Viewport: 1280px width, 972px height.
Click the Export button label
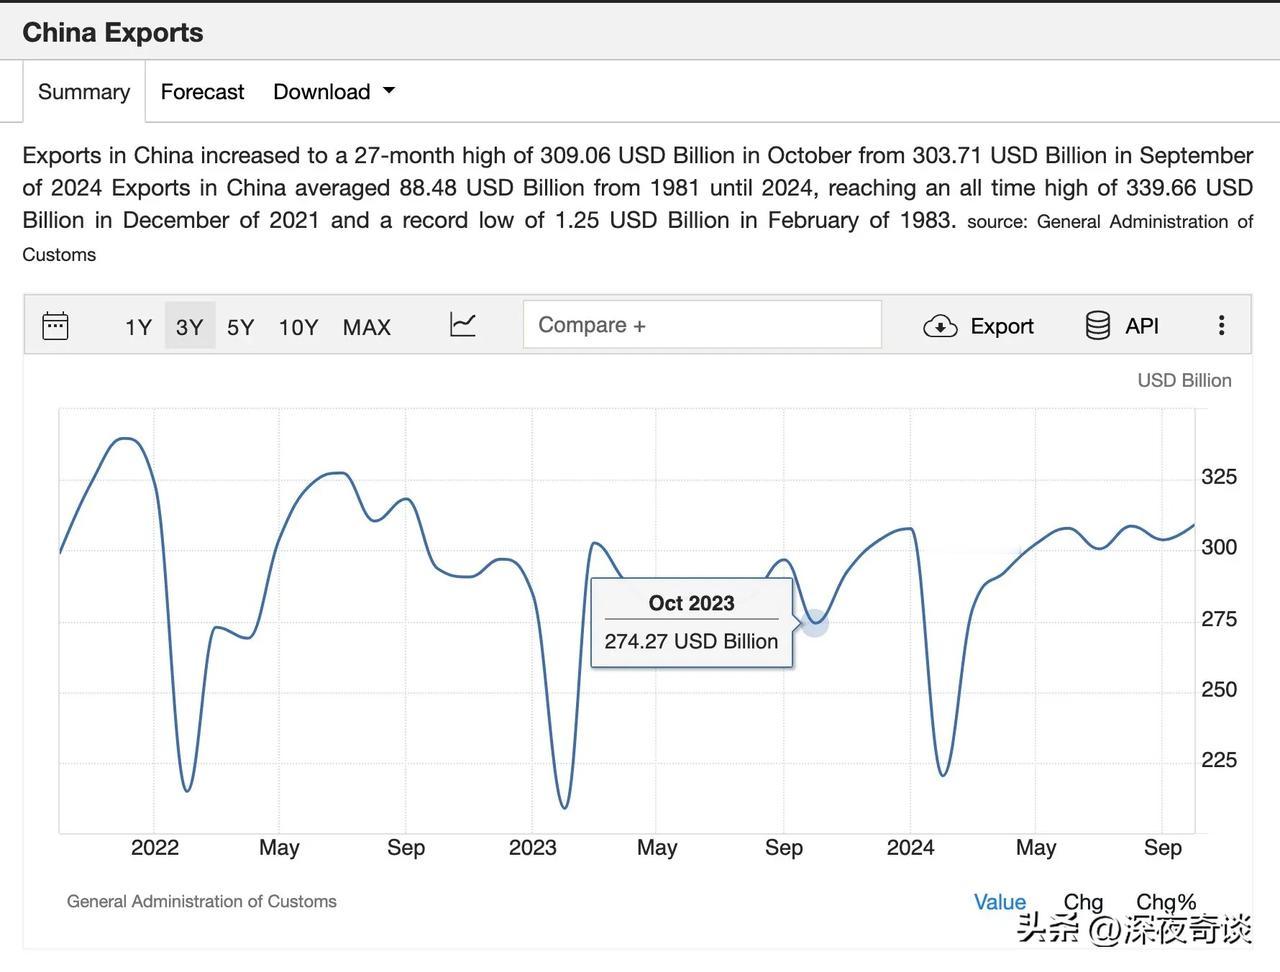click(1002, 326)
